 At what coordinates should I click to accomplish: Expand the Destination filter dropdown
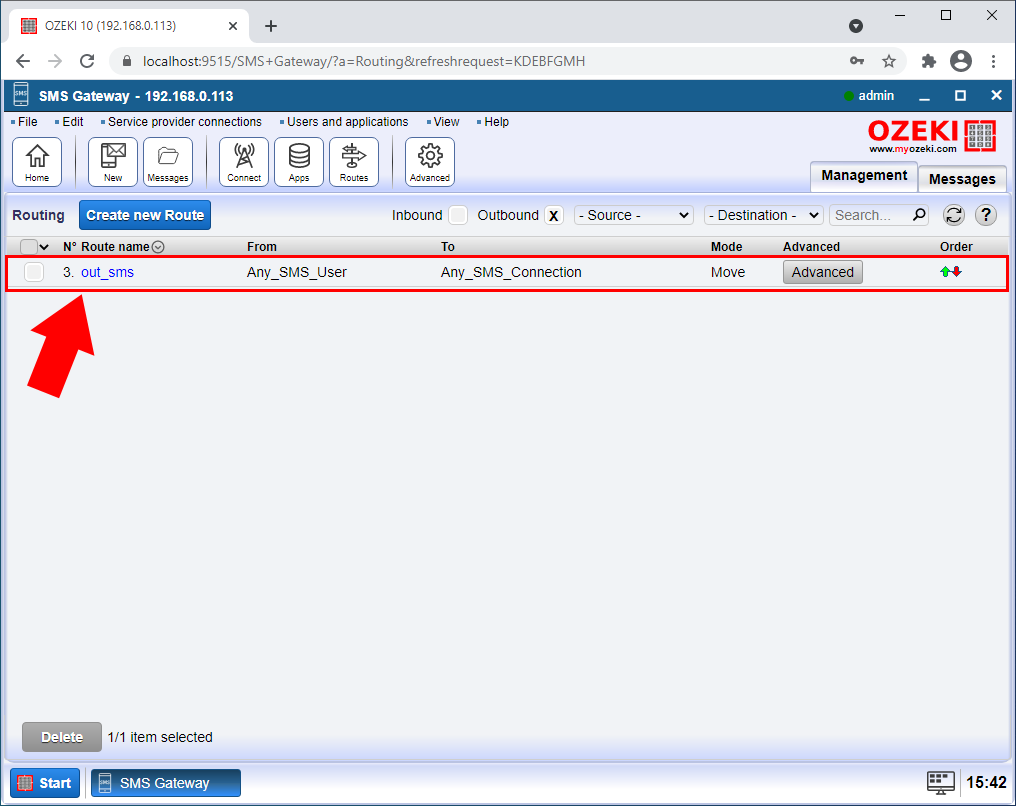coord(763,215)
